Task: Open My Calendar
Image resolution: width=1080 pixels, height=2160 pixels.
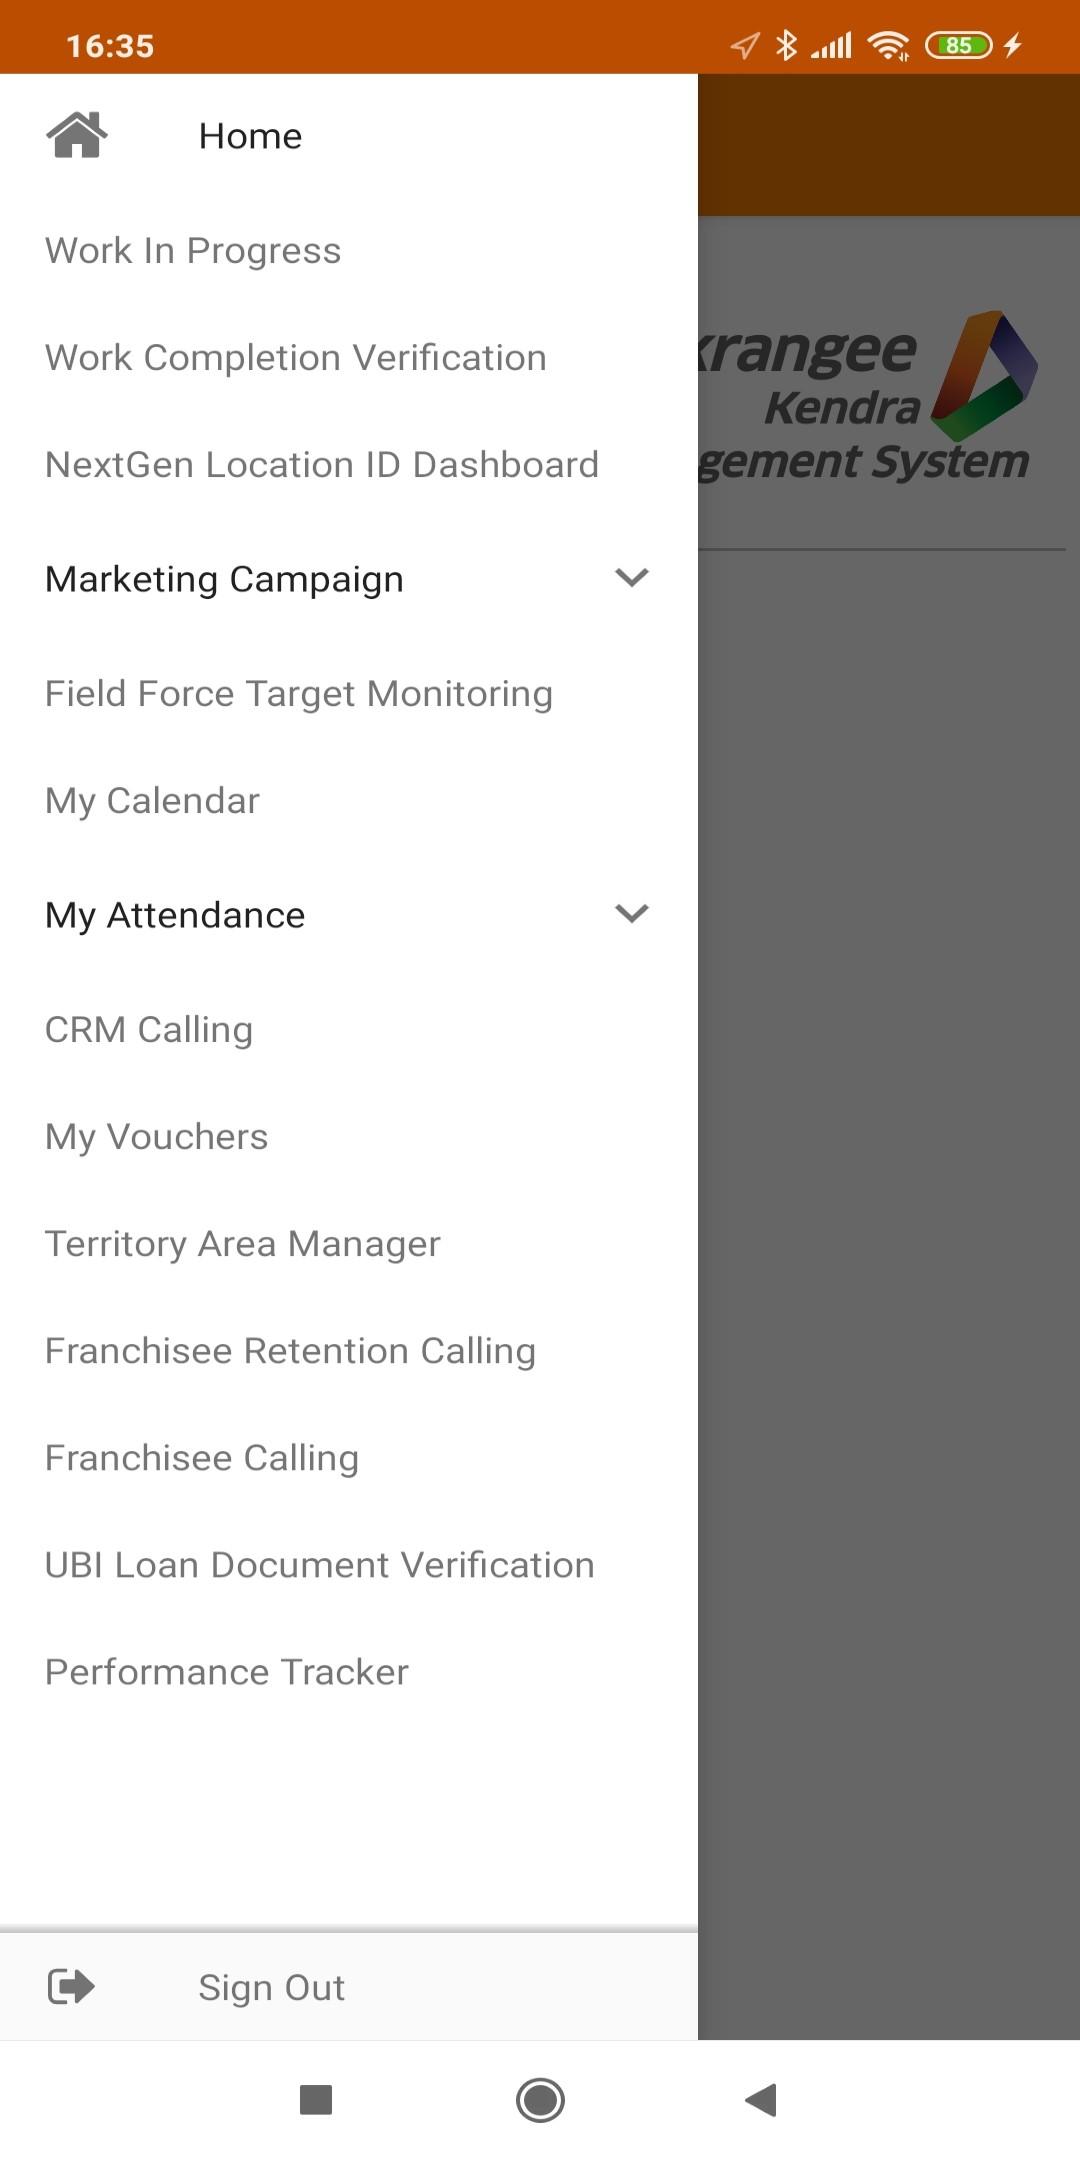Action: [x=152, y=801]
